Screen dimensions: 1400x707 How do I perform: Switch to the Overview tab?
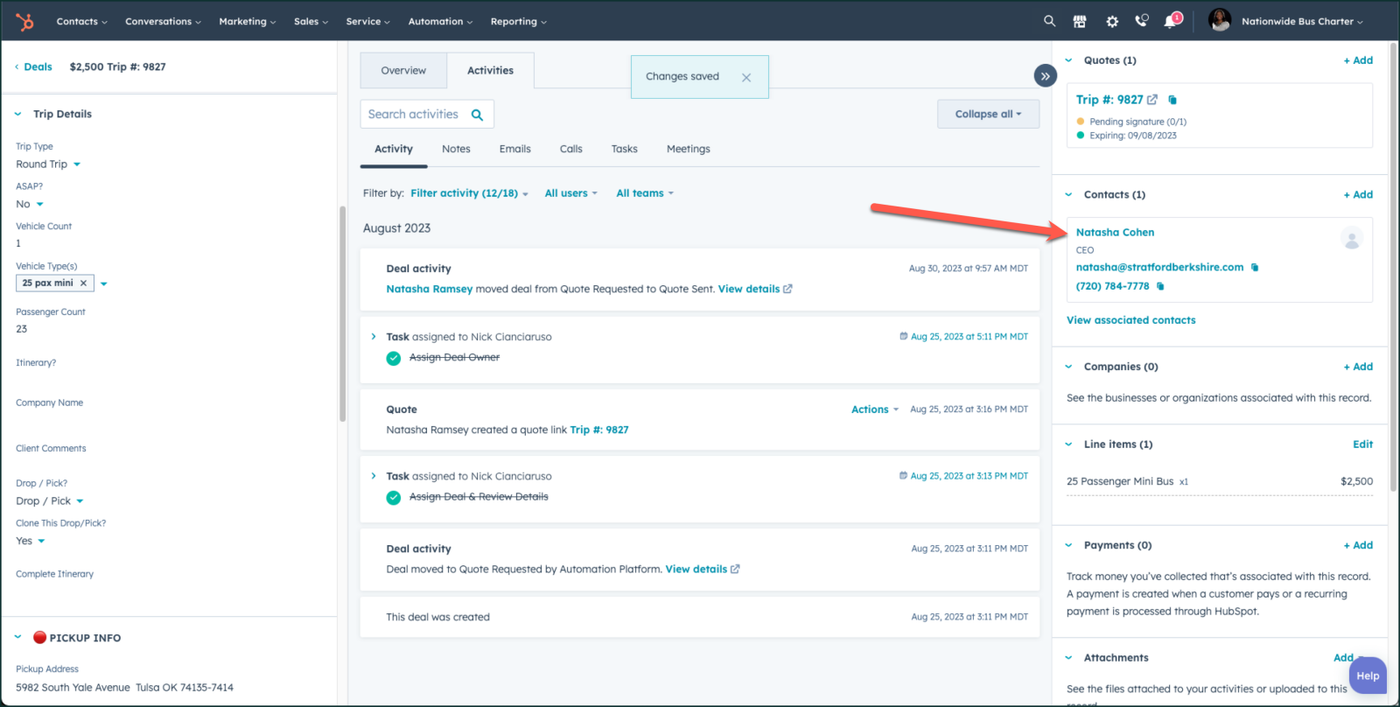[x=403, y=71]
